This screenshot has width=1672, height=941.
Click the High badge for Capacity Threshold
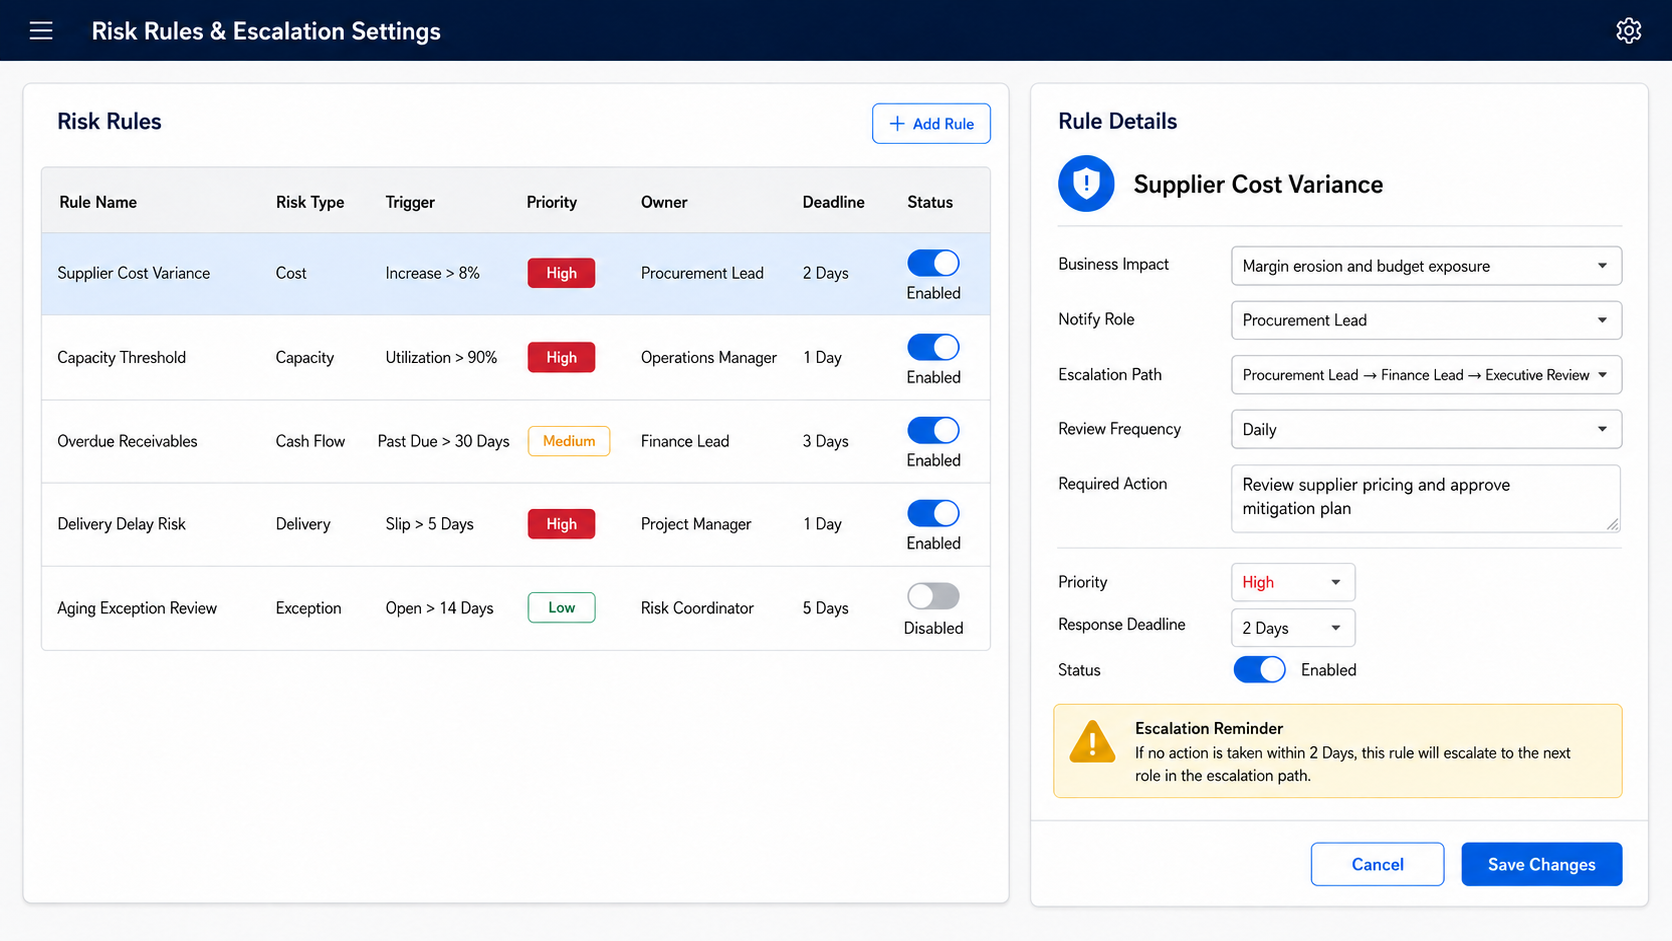(561, 357)
